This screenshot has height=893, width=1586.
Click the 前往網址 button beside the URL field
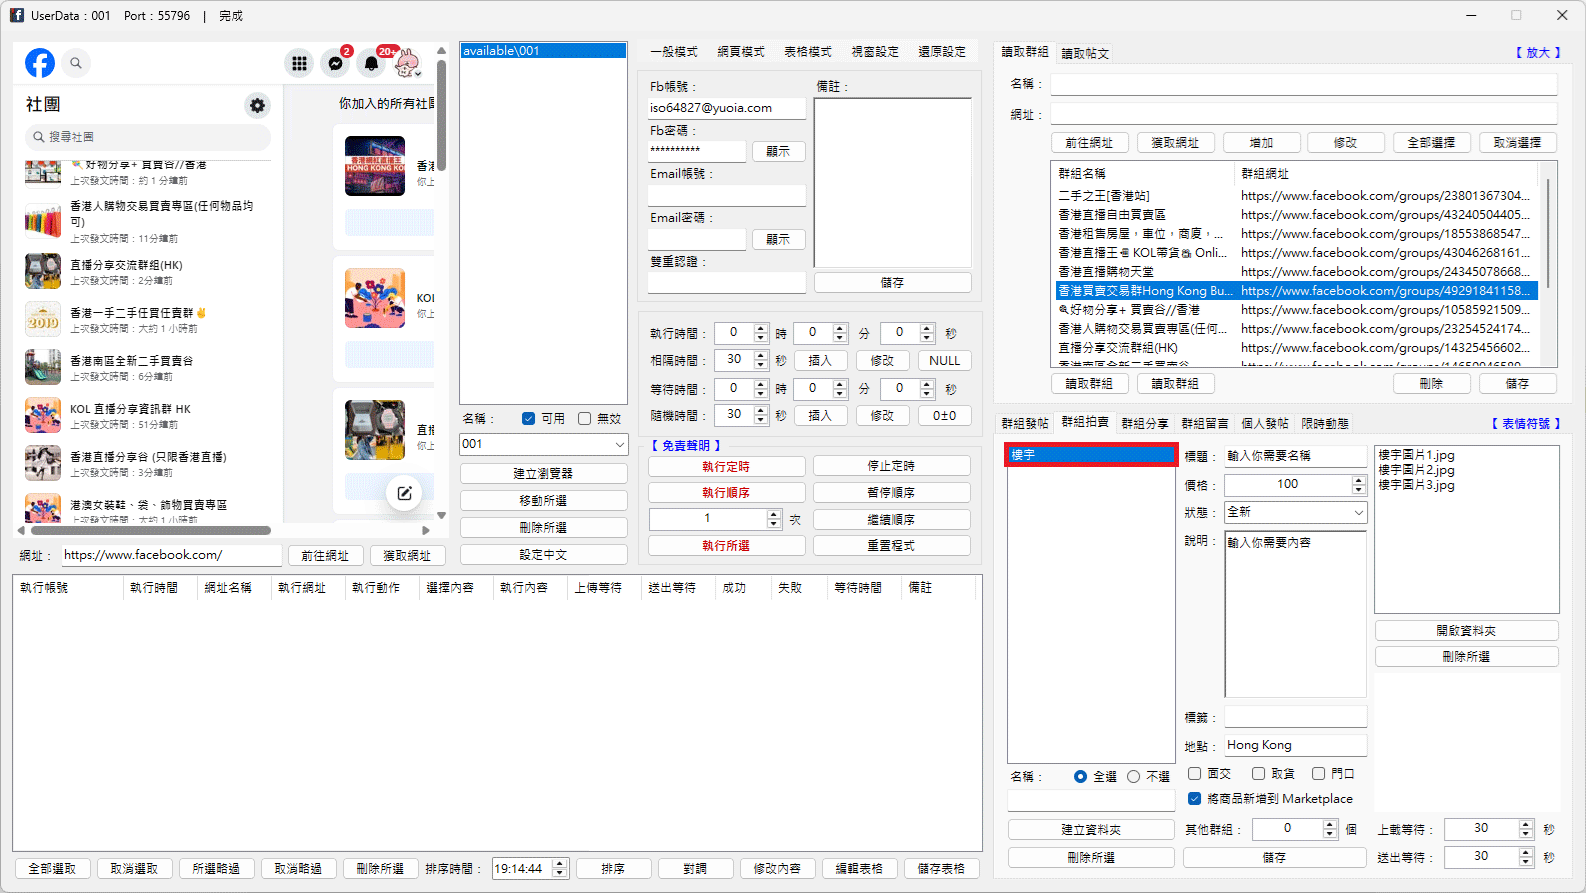pos(325,556)
